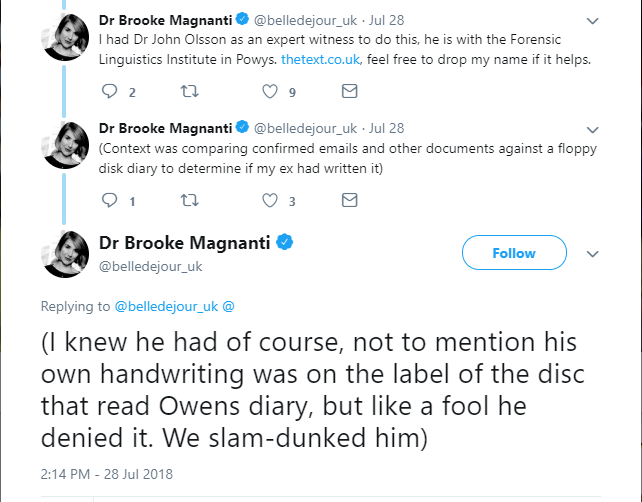The image size is (642, 502).
Task: Open the main tweet's Dr Brooke Magnanti name
Action: click(x=186, y=243)
